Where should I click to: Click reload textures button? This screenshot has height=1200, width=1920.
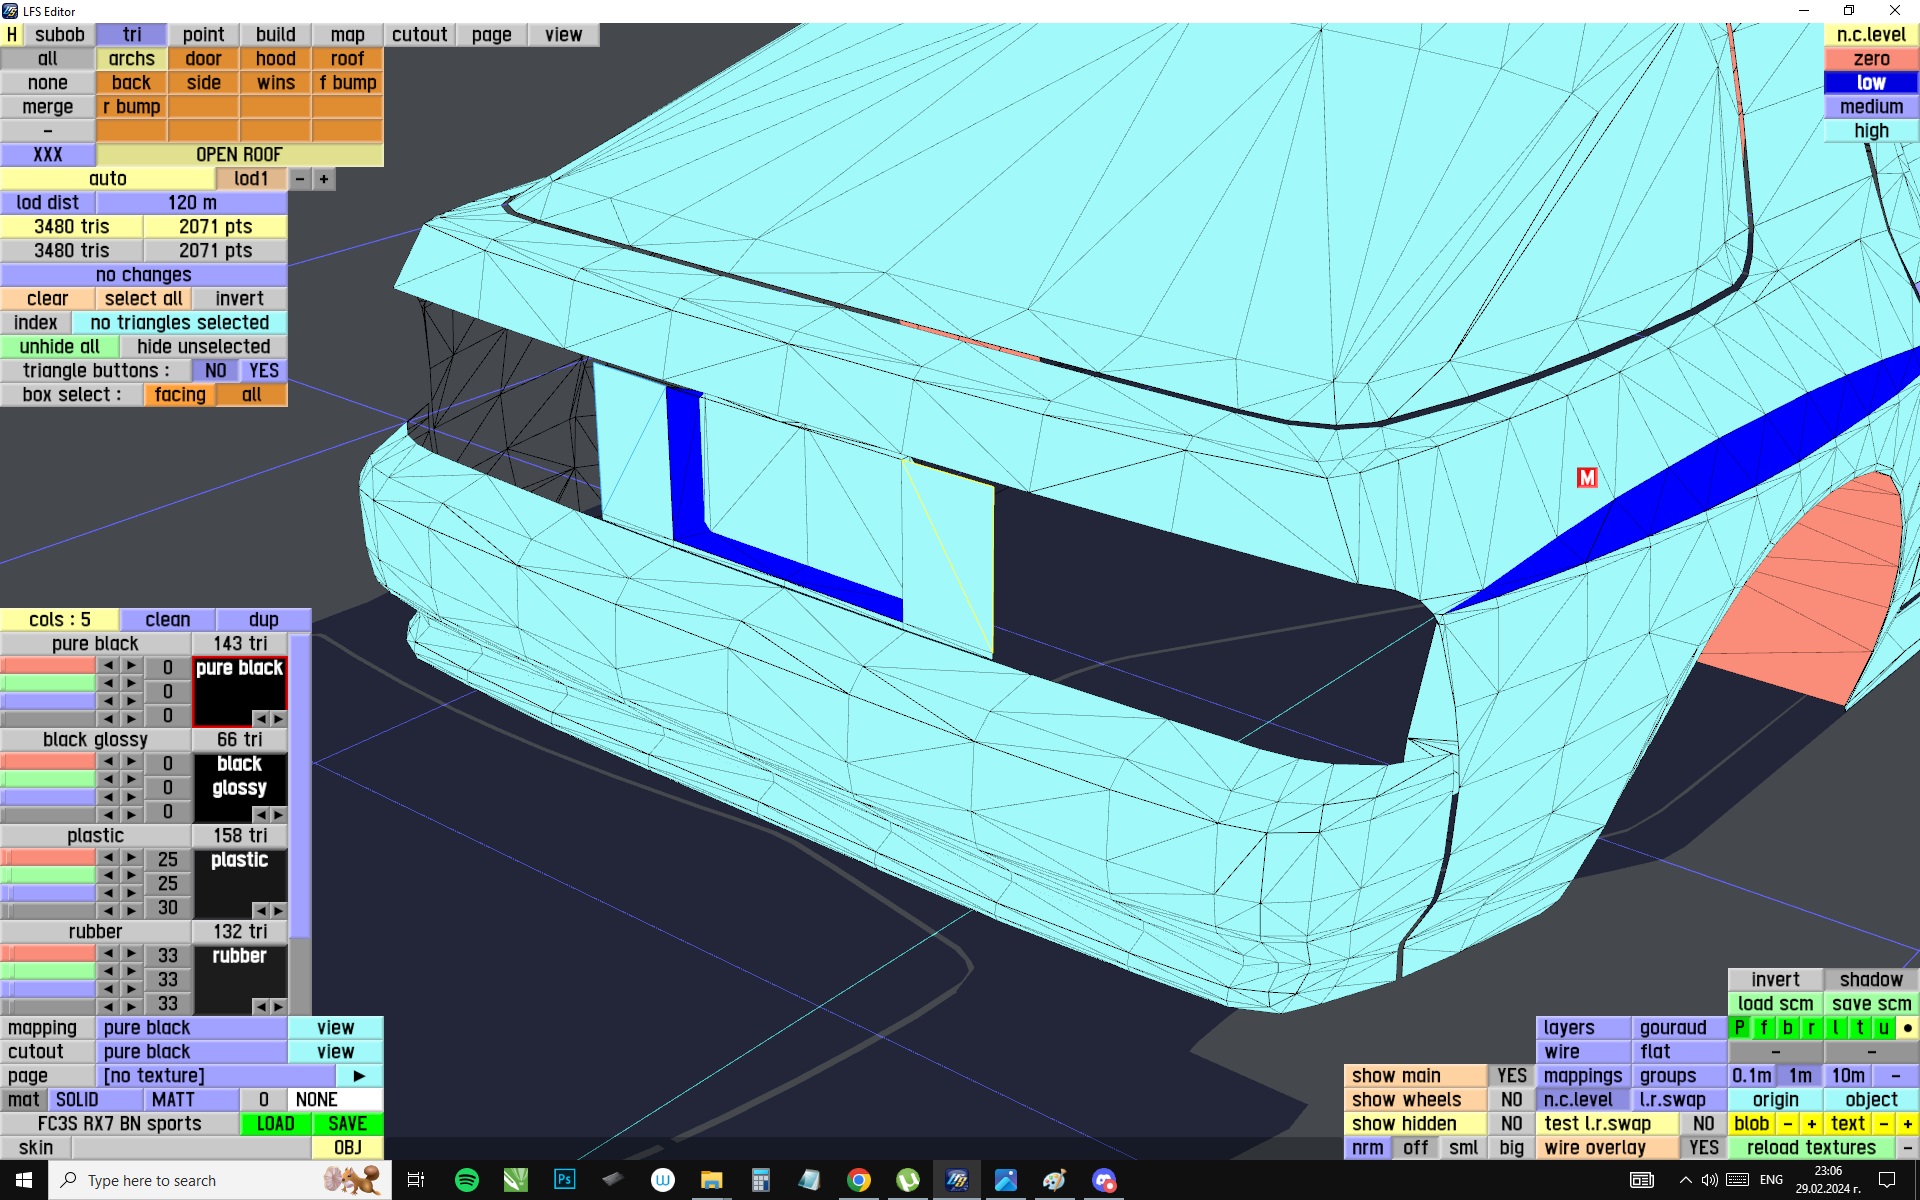(x=1810, y=1147)
